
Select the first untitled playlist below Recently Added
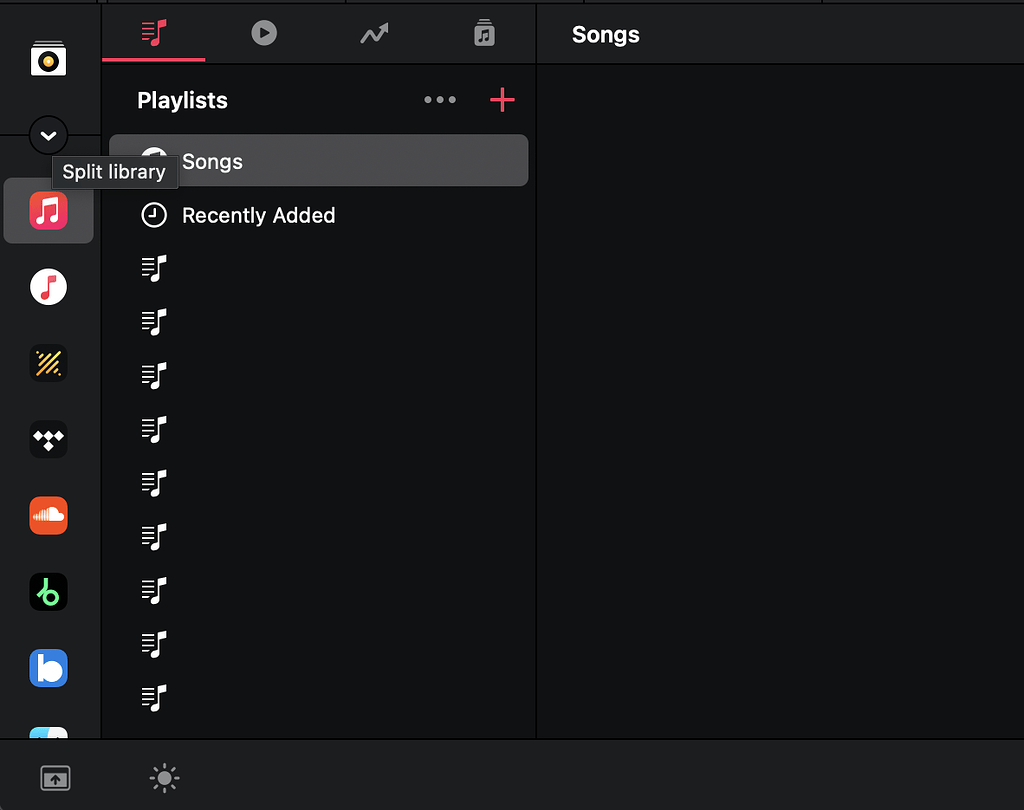click(154, 268)
